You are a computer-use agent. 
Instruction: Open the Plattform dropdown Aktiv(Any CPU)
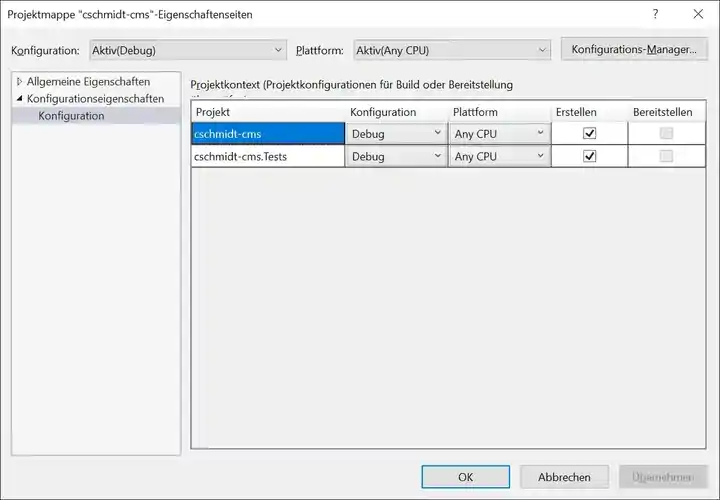click(451, 50)
